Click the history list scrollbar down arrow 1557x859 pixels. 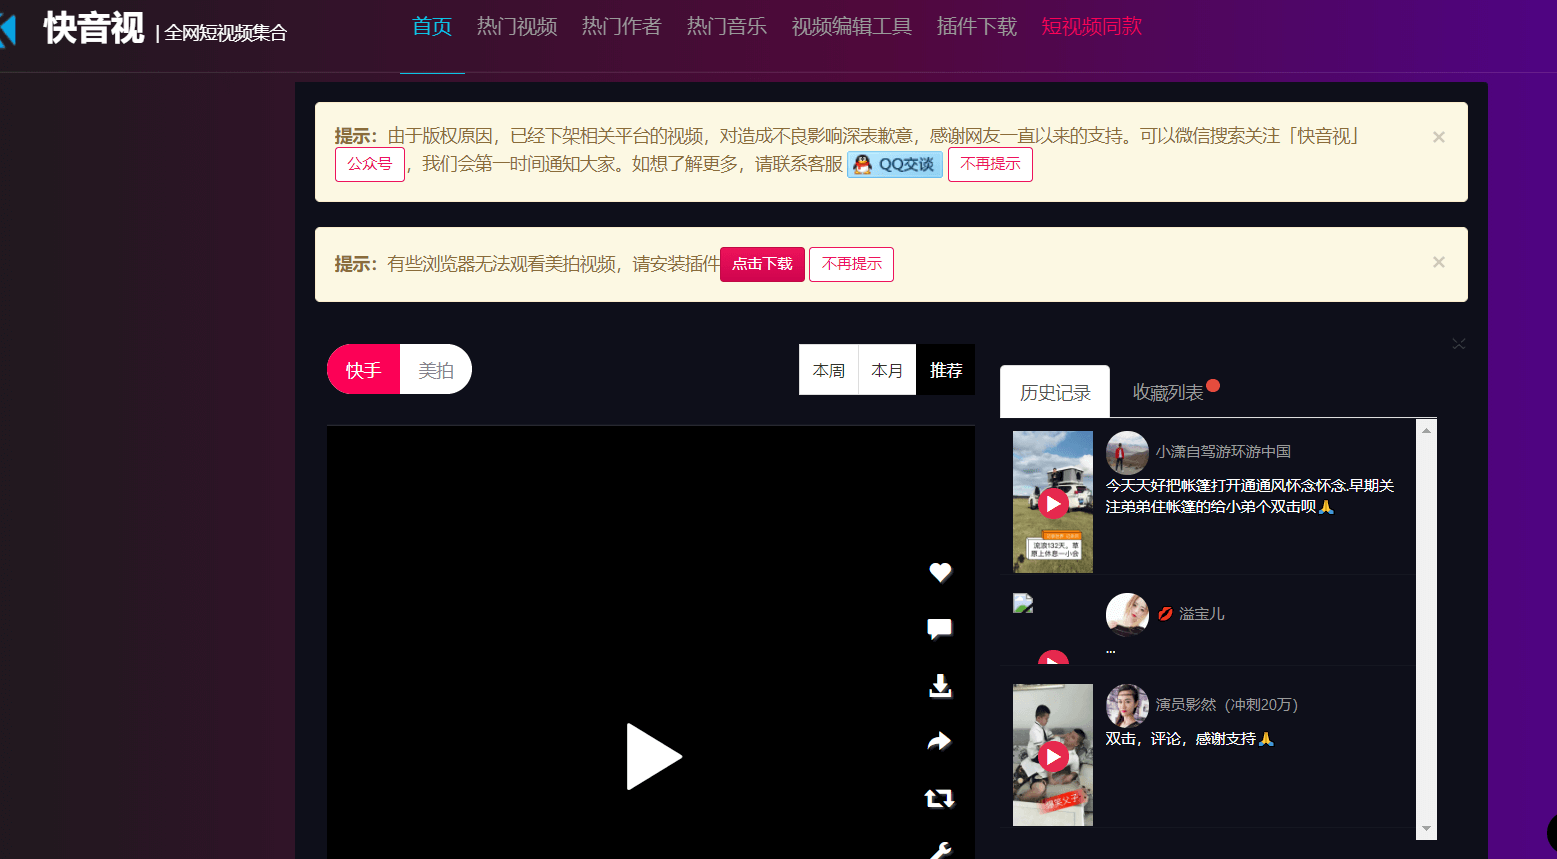pyautogui.click(x=1427, y=829)
